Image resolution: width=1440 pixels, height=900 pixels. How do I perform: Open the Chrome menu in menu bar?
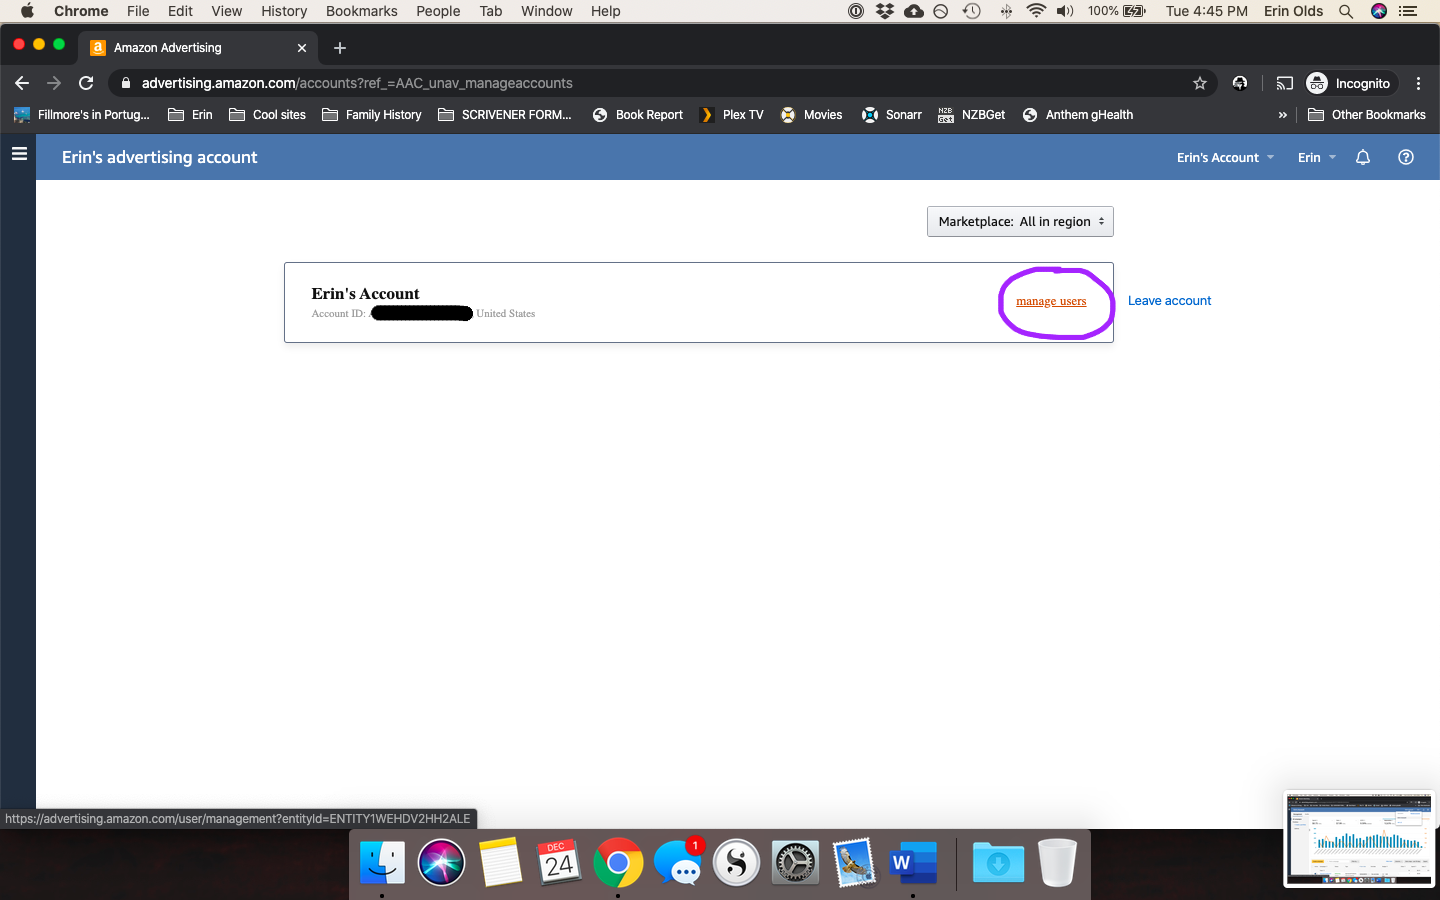click(x=81, y=11)
